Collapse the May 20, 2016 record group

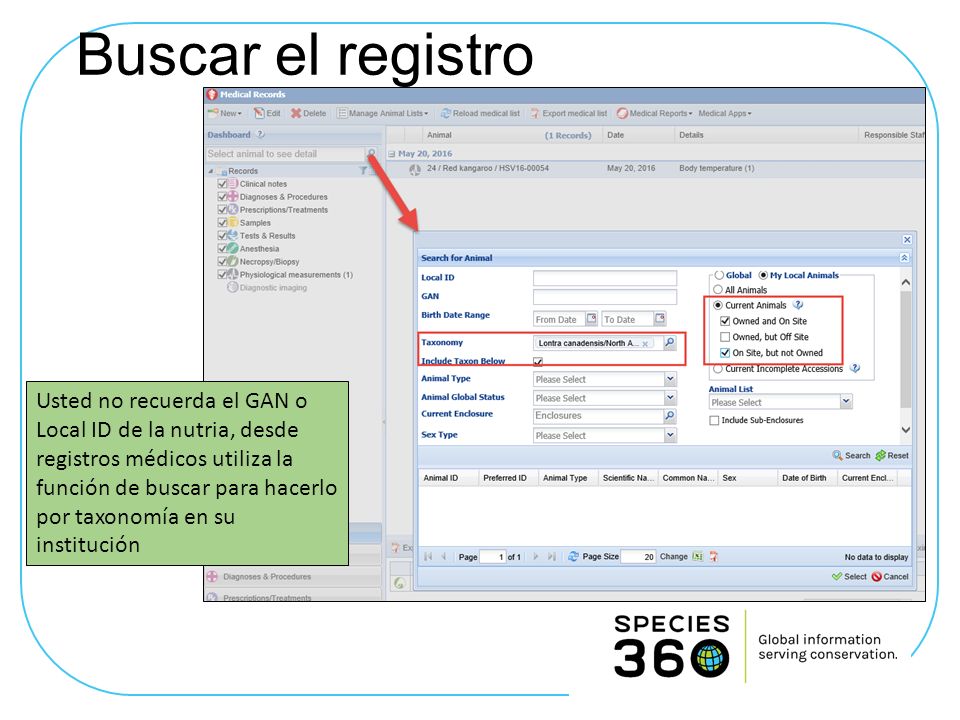click(392, 154)
